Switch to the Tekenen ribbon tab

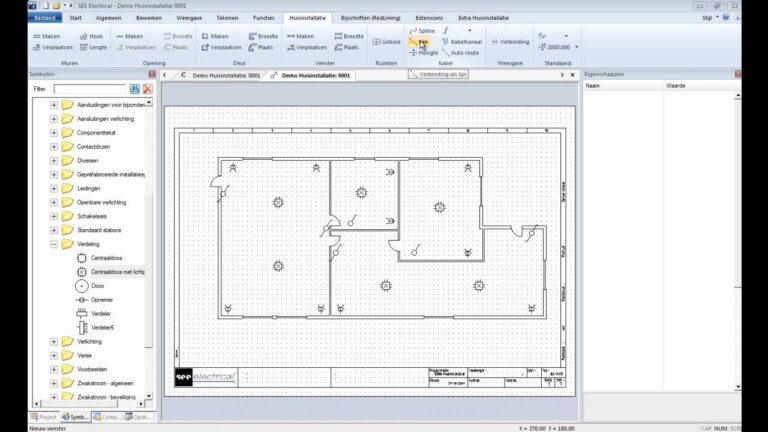point(227,18)
